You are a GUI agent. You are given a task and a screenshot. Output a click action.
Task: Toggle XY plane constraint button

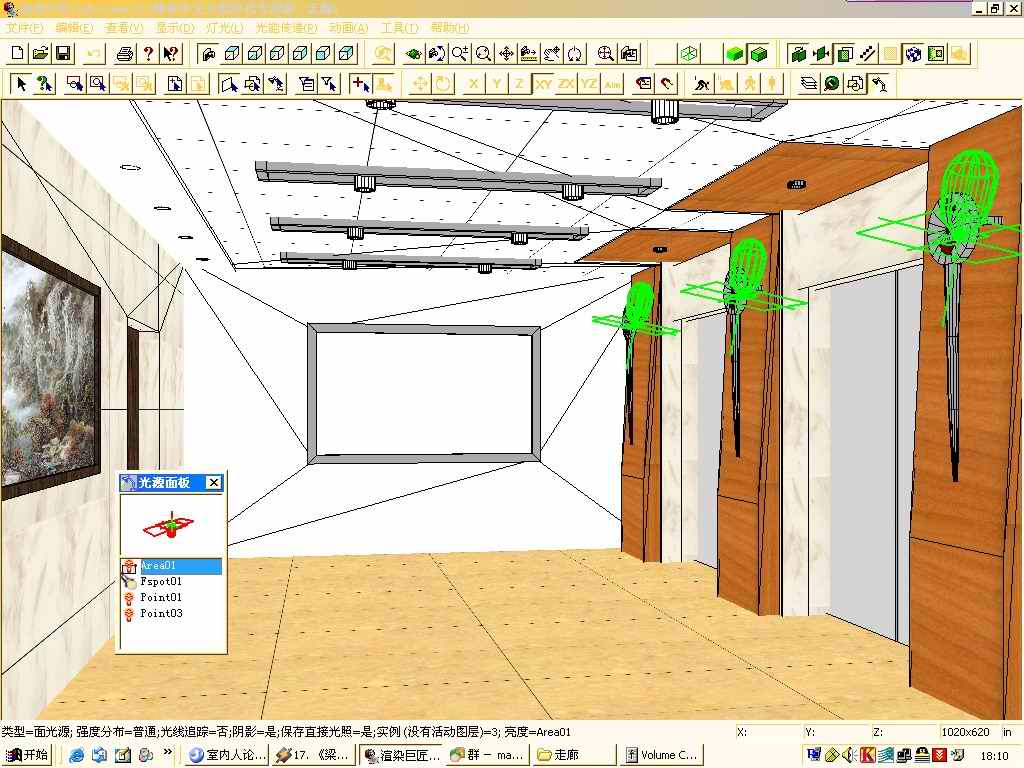(543, 84)
